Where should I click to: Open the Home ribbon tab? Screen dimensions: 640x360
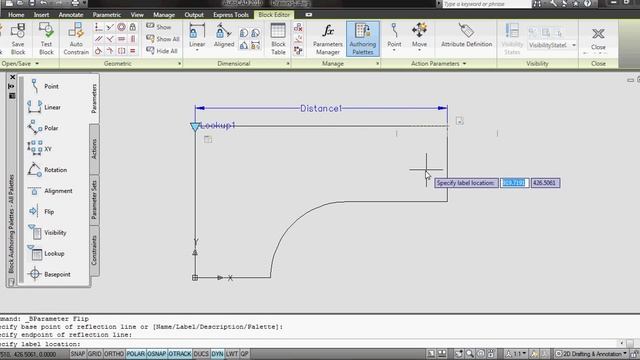16,15
